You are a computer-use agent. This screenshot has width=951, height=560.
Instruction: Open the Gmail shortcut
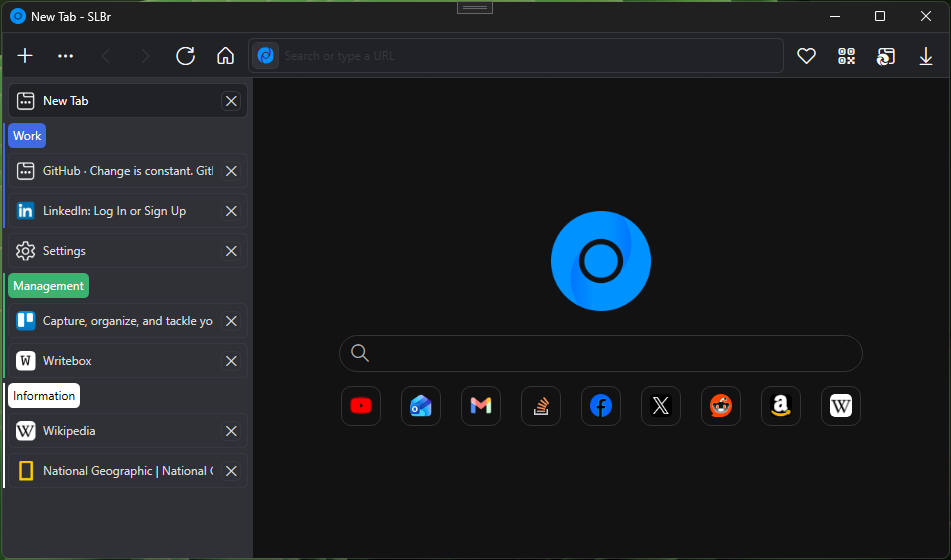[481, 406]
